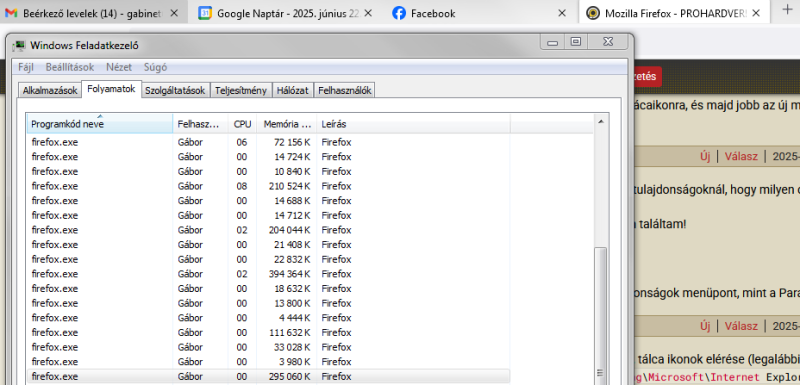Switch to the Szolgáltatások tab
Viewport: 800px width, 385px height.
pos(175,91)
